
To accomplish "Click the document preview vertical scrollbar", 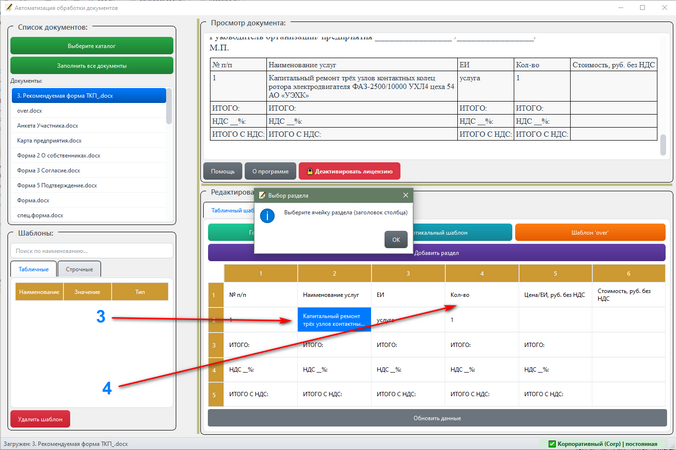I will coord(663,144).
